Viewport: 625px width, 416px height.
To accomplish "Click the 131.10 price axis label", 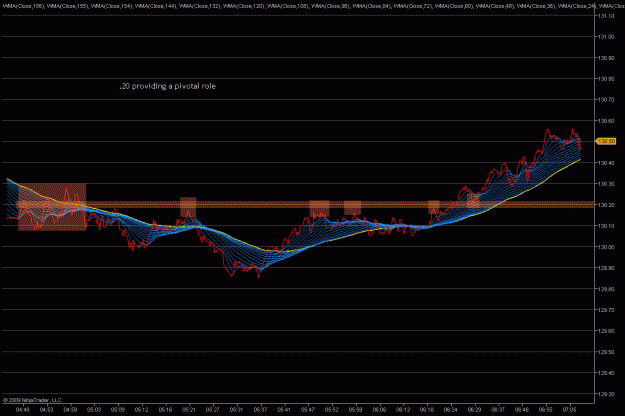I will 605,16.
